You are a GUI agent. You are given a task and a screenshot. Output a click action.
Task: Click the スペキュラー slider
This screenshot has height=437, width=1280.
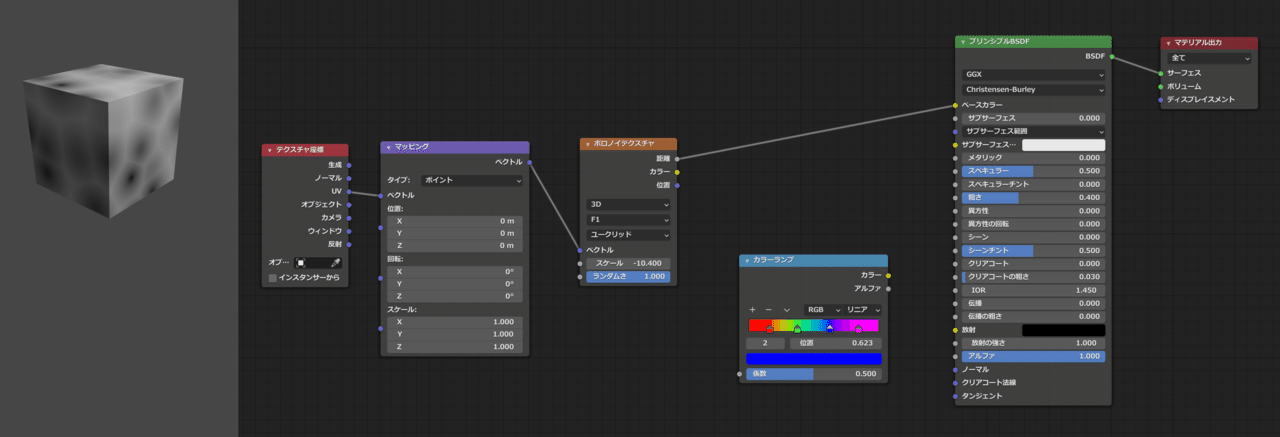[x=1034, y=171]
